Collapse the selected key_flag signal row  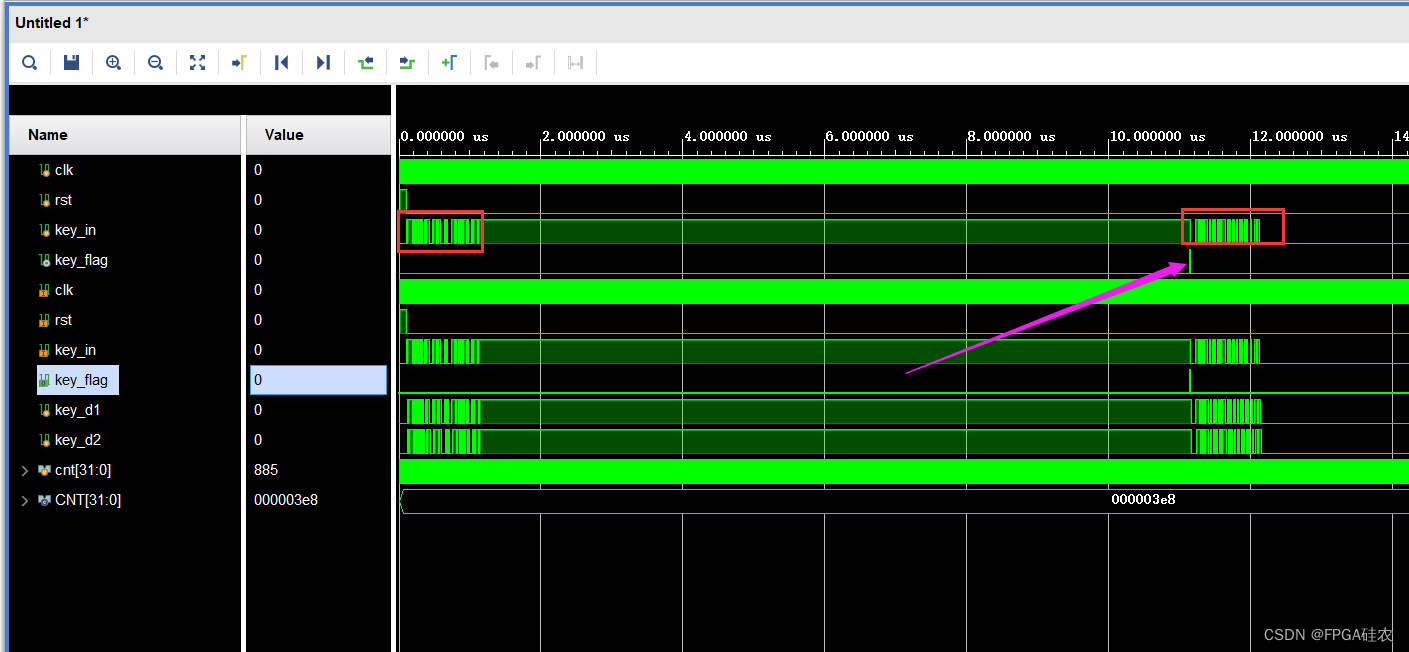[77, 380]
